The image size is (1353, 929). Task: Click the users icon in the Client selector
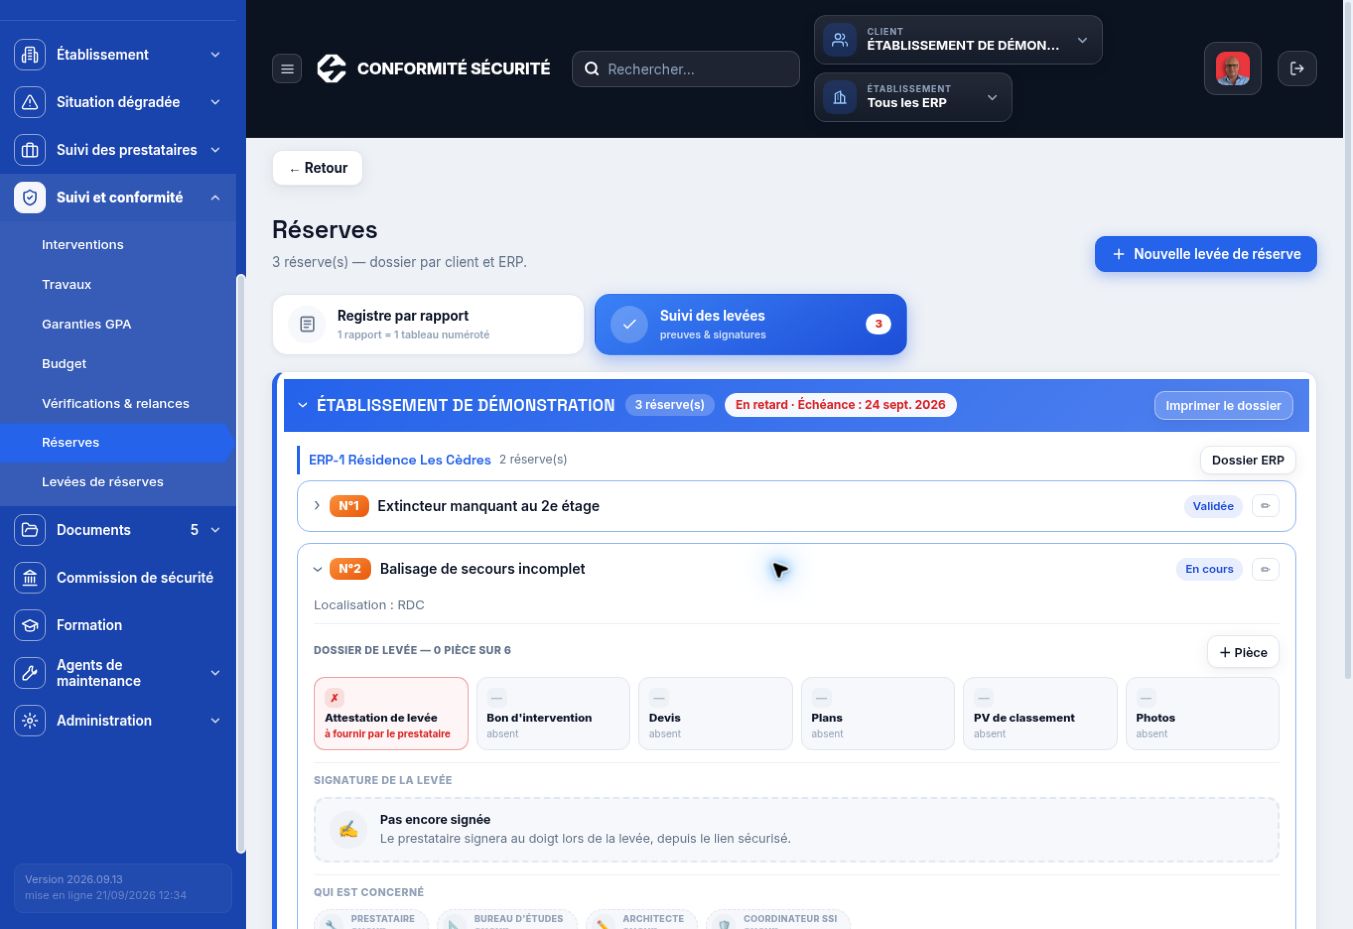tap(840, 40)
